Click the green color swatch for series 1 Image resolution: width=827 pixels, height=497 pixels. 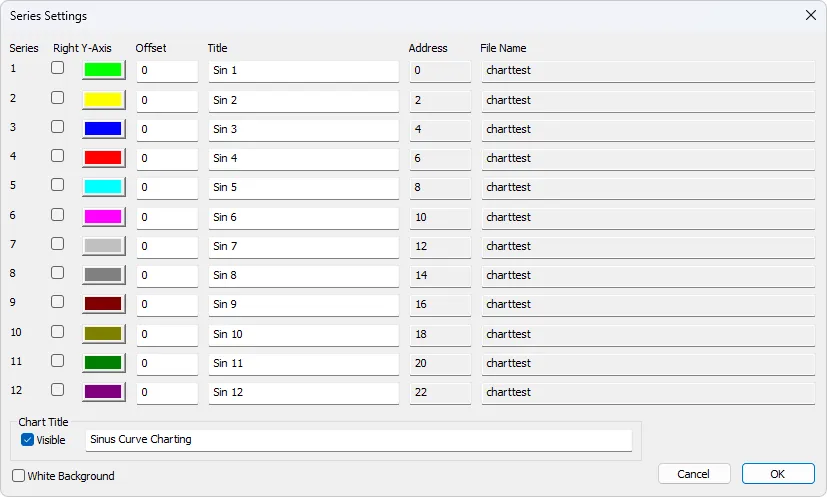click(103, 70)
